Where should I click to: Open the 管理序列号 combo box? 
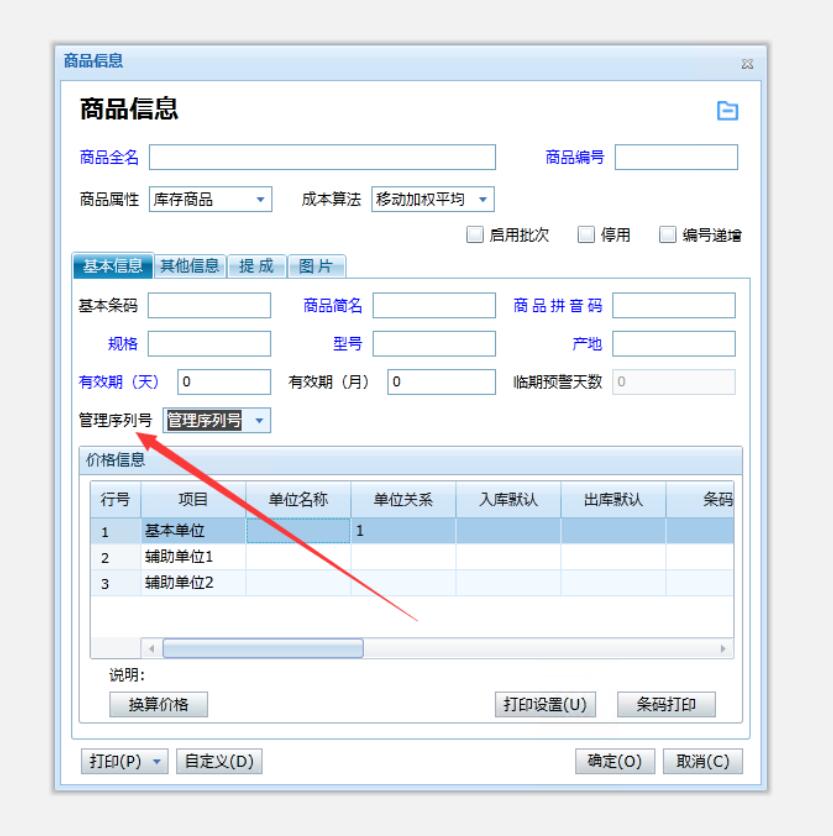click(x=259, y=420)
